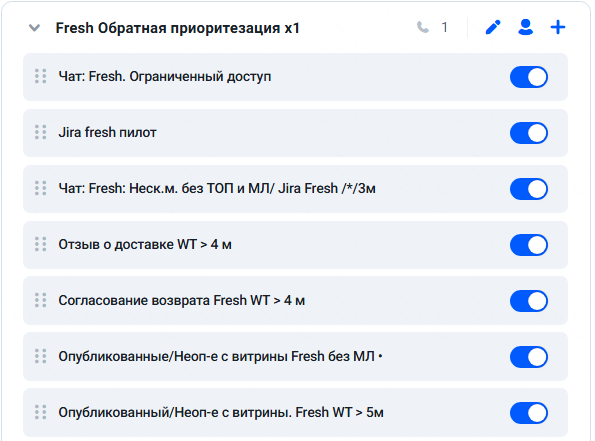The image size is (595, 441).
Task: Toggle 'Опубликованные/Неоп-е с витрины Fresh без МЛ' switch
Action: point(529,357)
